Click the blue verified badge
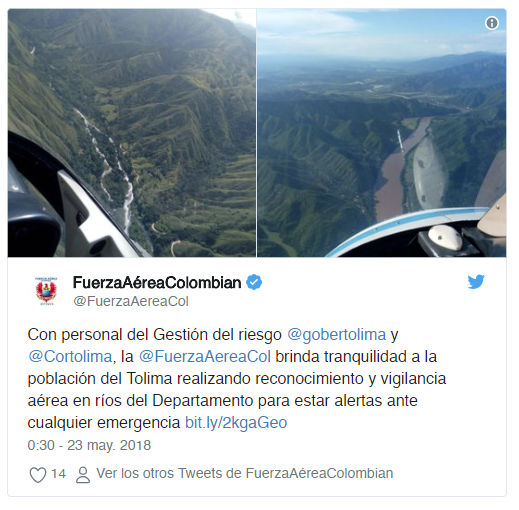Viewport: 519px width, 510px height. 254,282
